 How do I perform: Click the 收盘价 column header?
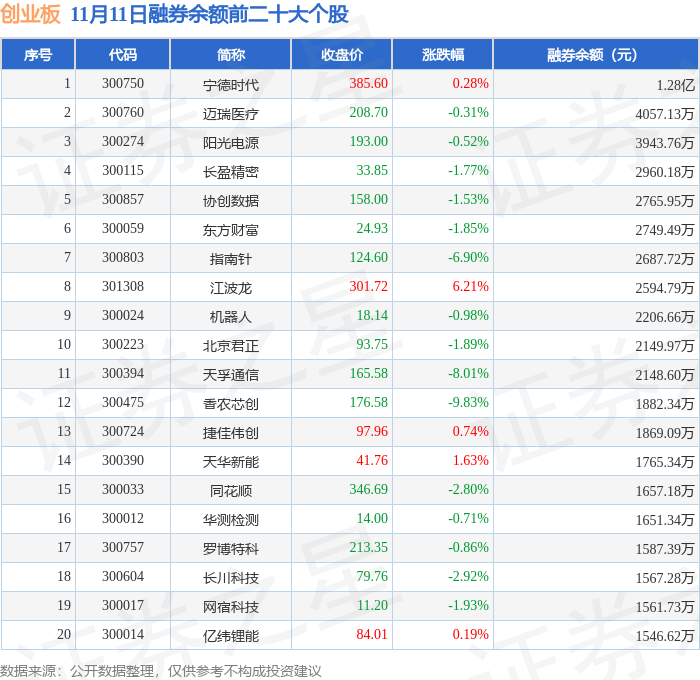[x=342, y=54]
